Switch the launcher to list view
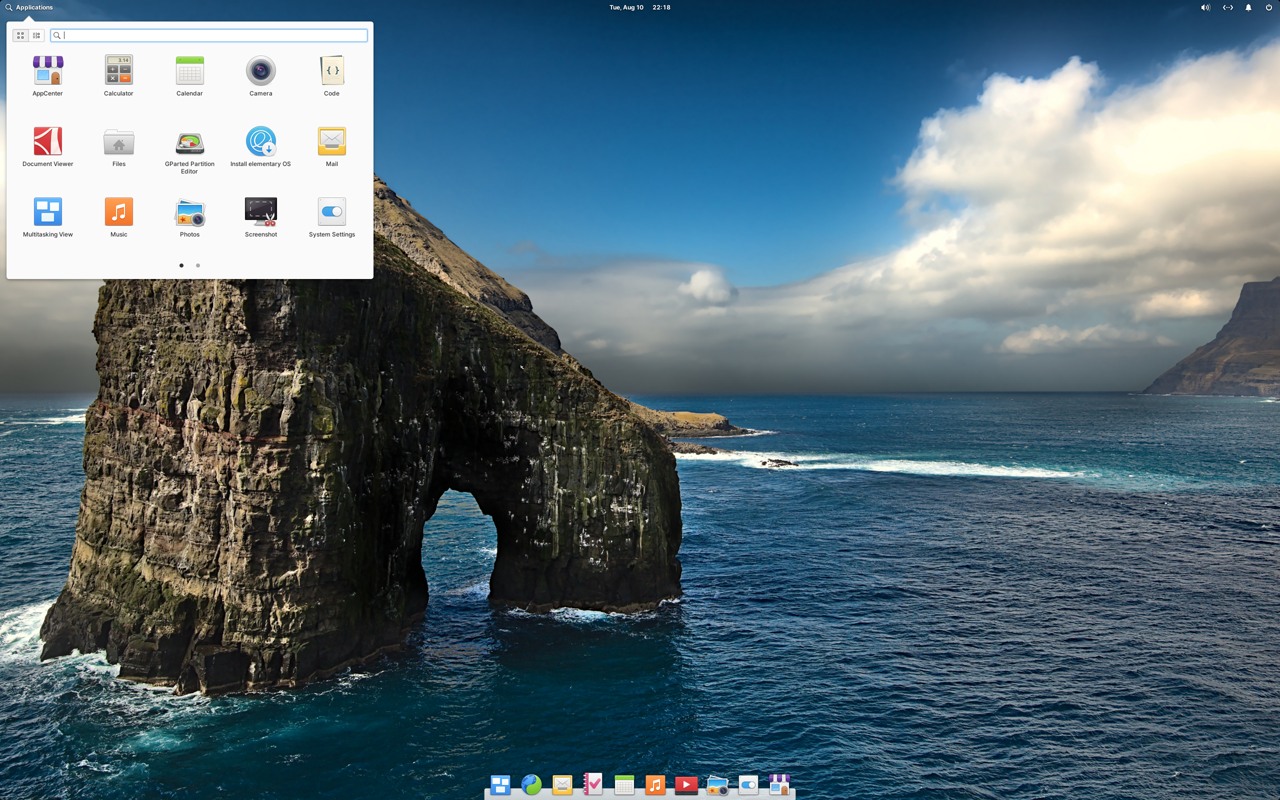The height and width of the screenshot is (800, 1280). pyautogui.click(x=36, y=35)
